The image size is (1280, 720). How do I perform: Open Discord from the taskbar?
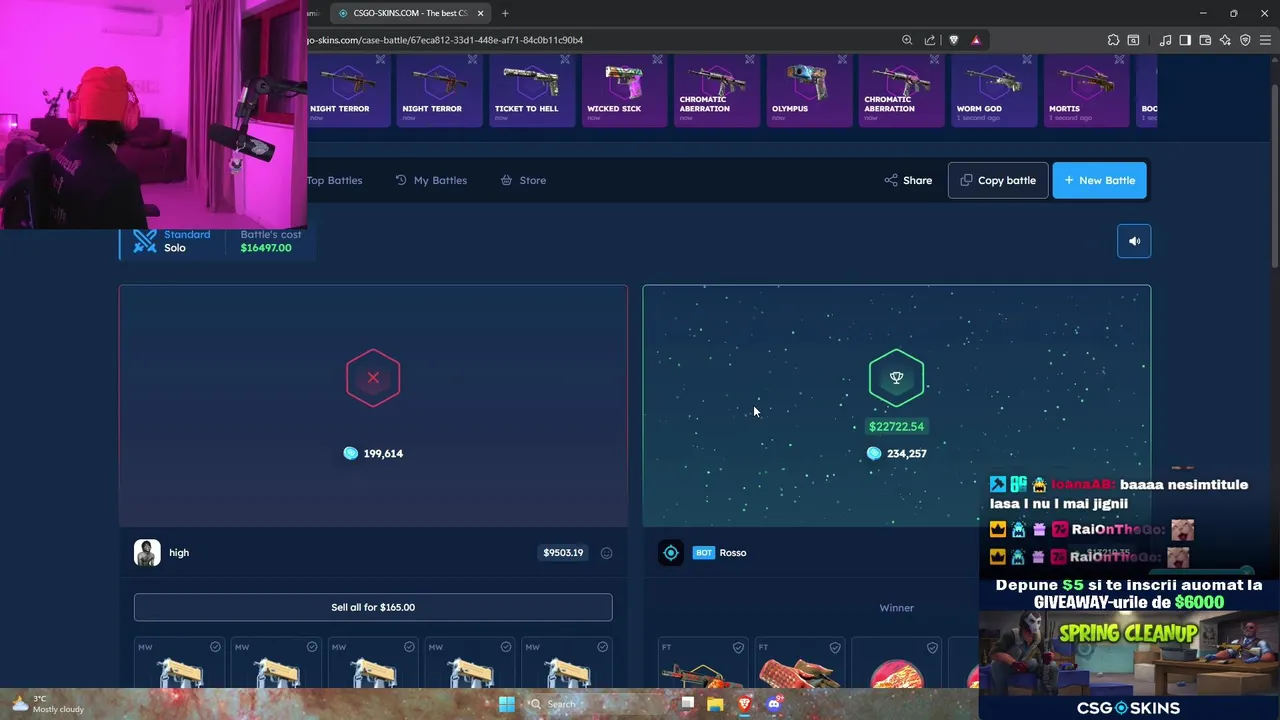(x=773, y=704)
